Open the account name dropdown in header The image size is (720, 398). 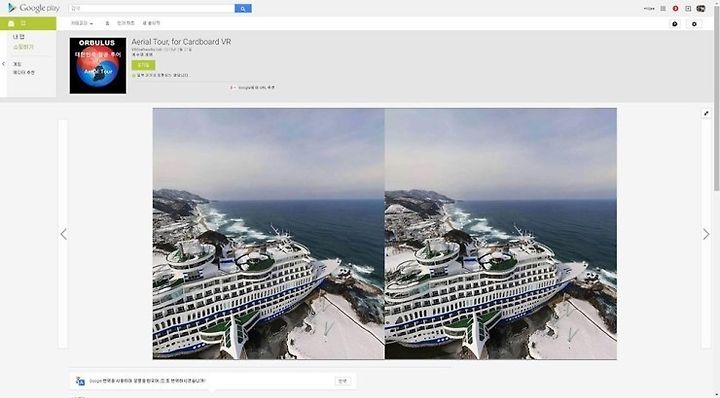(x=649, y=8)
